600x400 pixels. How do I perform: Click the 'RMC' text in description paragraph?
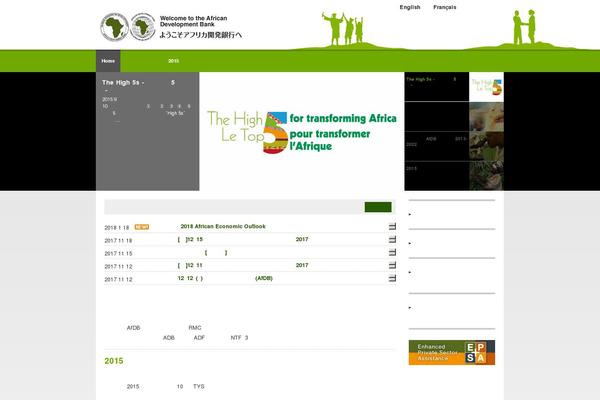(x=195, y=328)
